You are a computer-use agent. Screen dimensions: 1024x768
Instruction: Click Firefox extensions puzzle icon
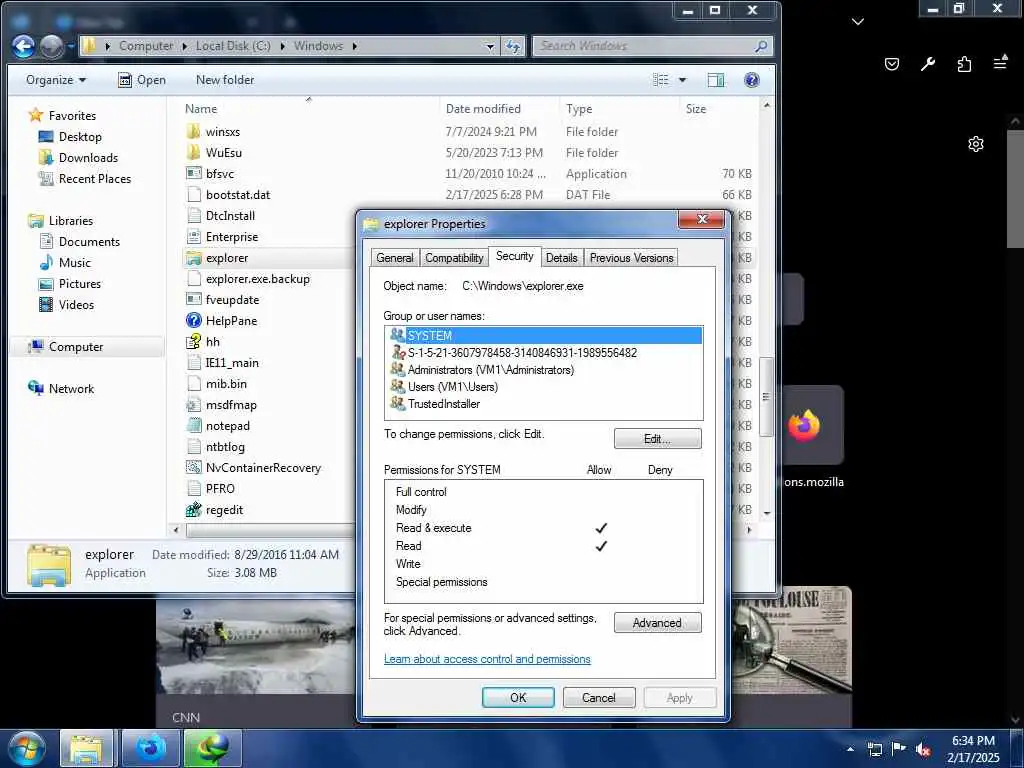point(964,64)
